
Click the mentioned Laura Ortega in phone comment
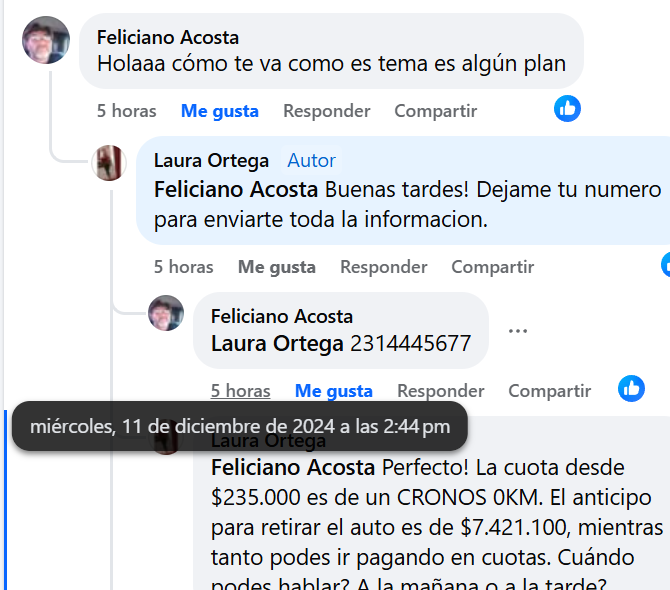tap(277, 343)
